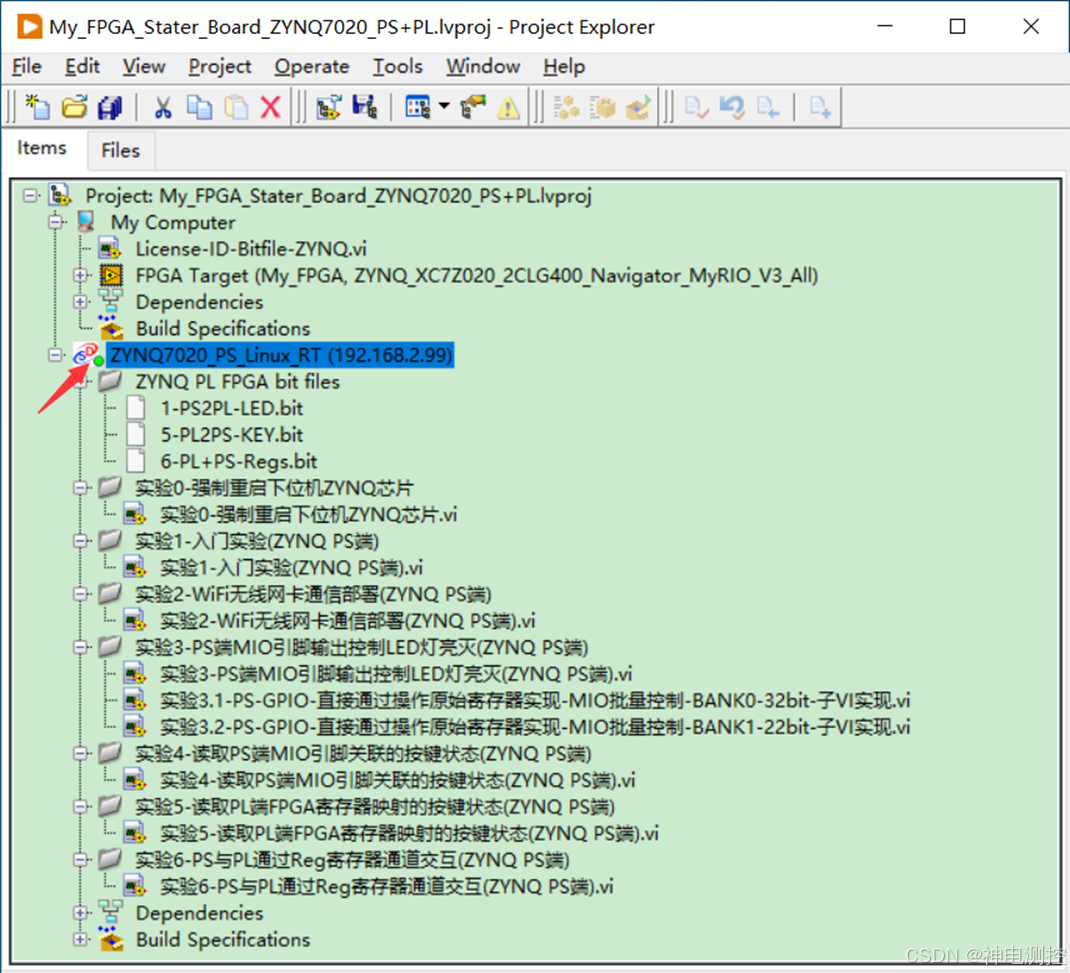This screenshot has height=973, width=1070.
Task: Select 实验1-入门实验(ZYNQ PS端).vi
Action: 291,567
